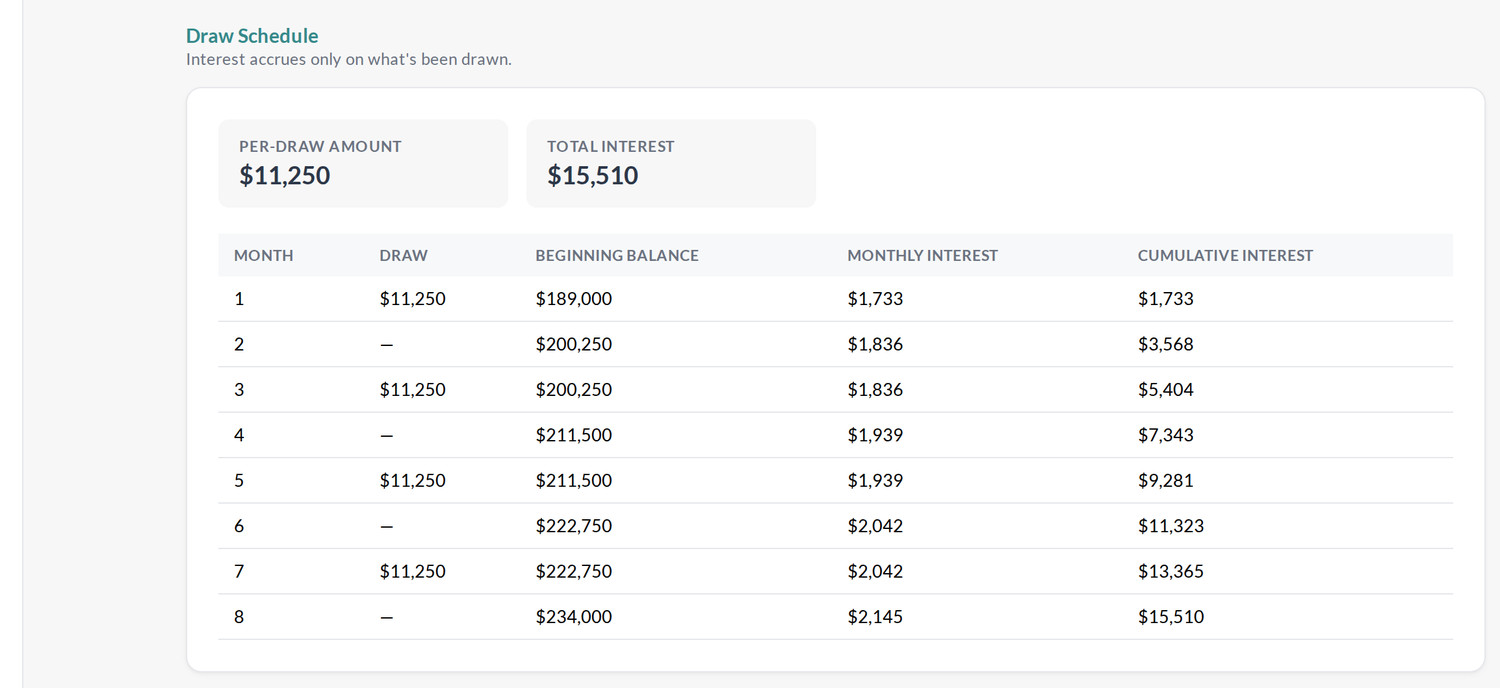
Task: Click the month 5 row number
Action: coord(239,481)
